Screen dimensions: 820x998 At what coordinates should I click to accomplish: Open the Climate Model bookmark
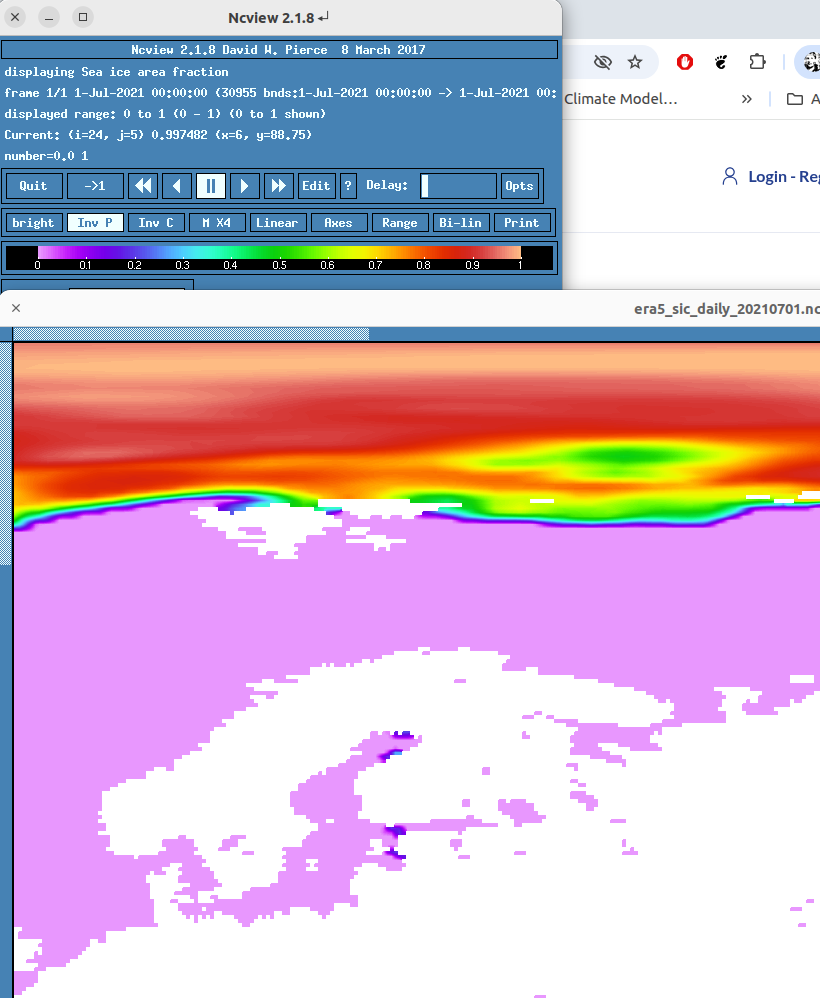point(620,99)
